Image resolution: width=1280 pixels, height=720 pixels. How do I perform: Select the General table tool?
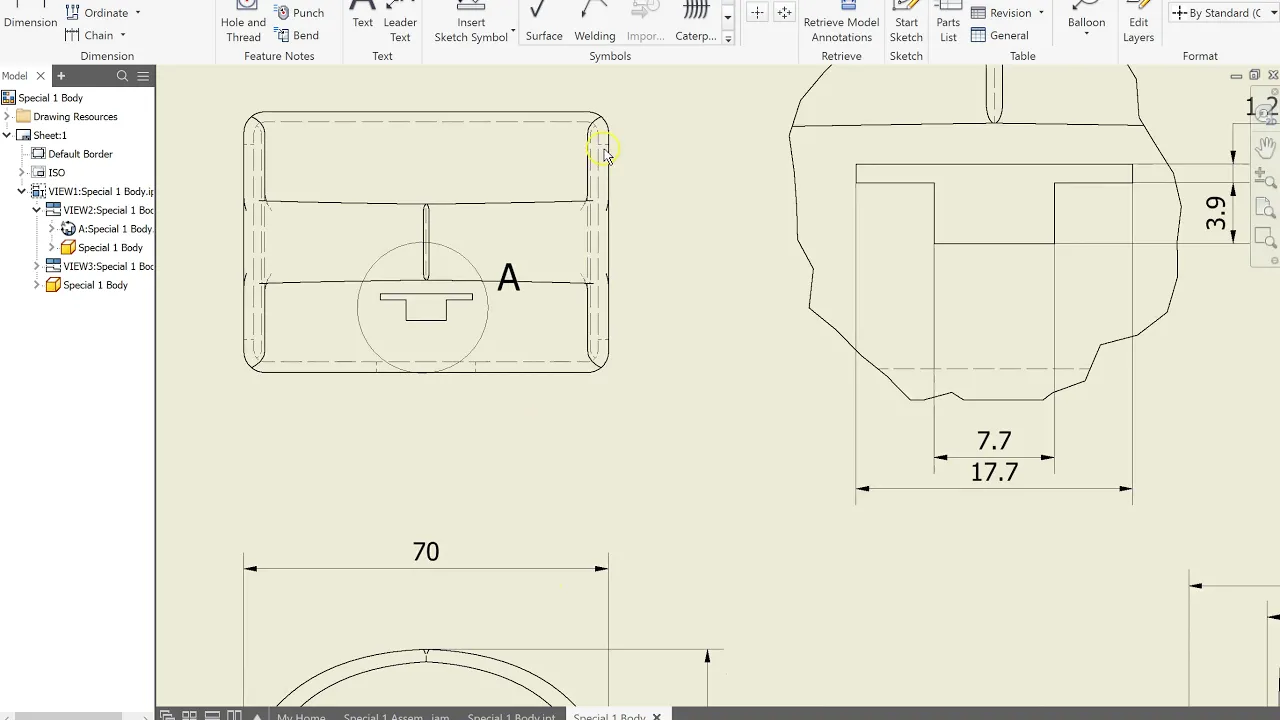click(999, 35)
